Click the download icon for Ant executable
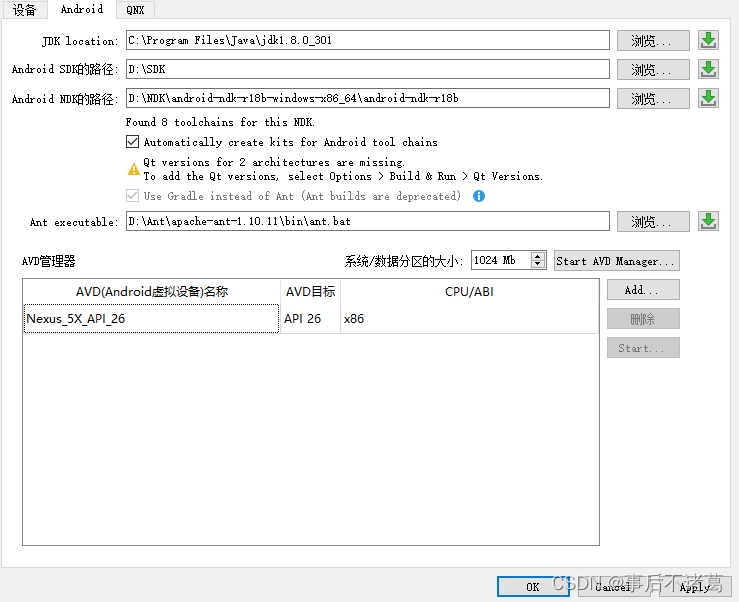 click(708, 222)
